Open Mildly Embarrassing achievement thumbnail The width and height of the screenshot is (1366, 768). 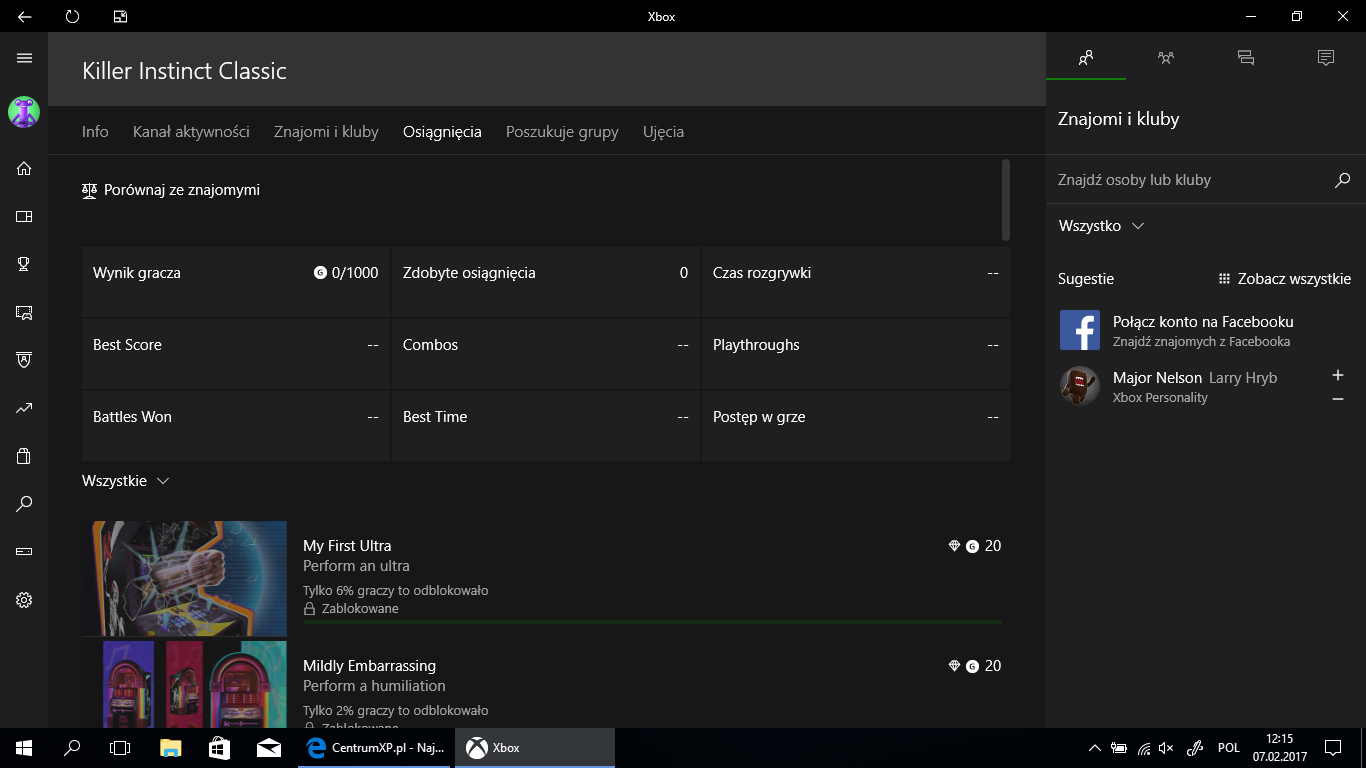pyautogui.click(x=184, y=684)
